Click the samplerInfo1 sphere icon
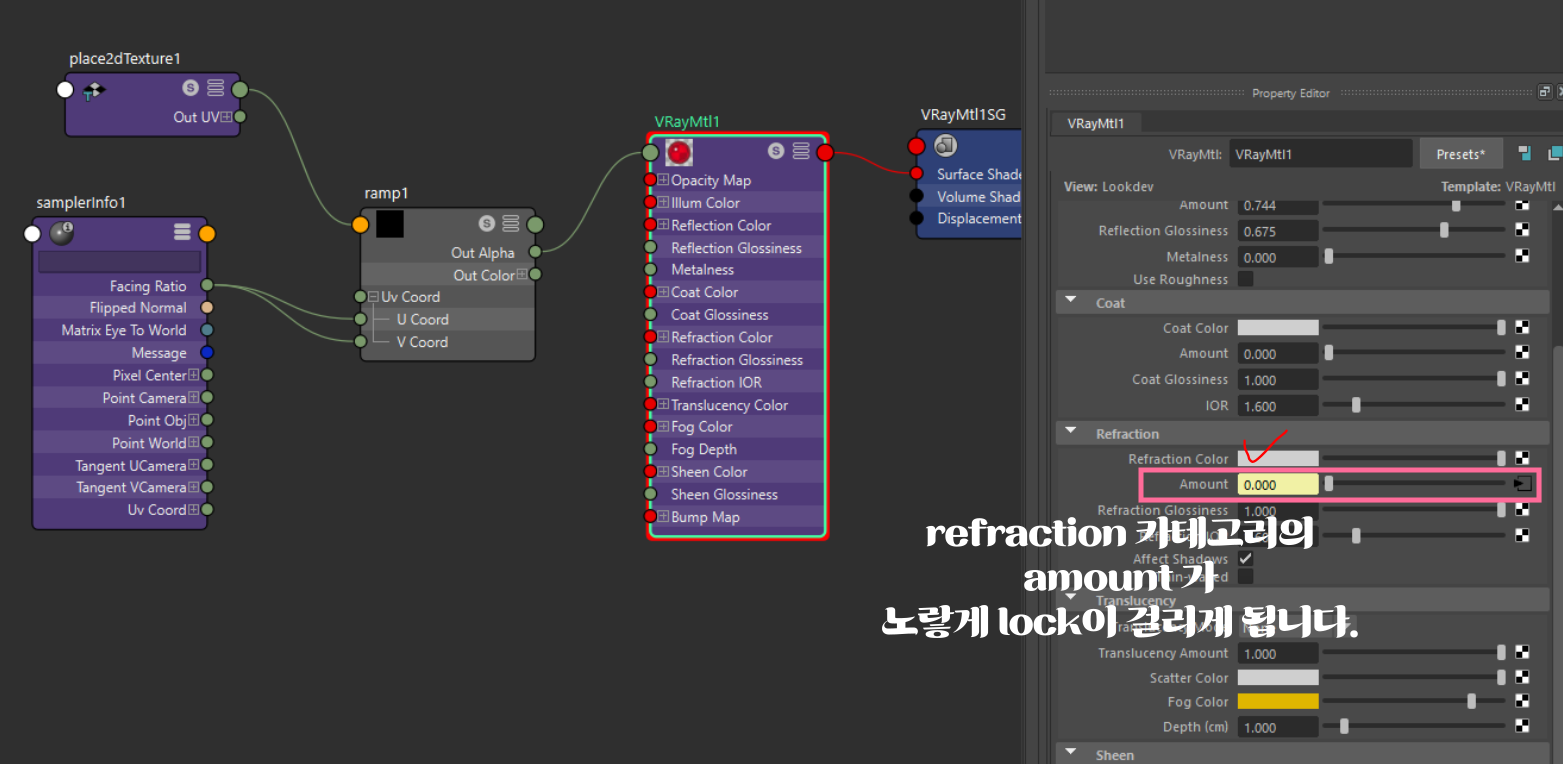1563x764 pixels. click(x=62, y=233)
